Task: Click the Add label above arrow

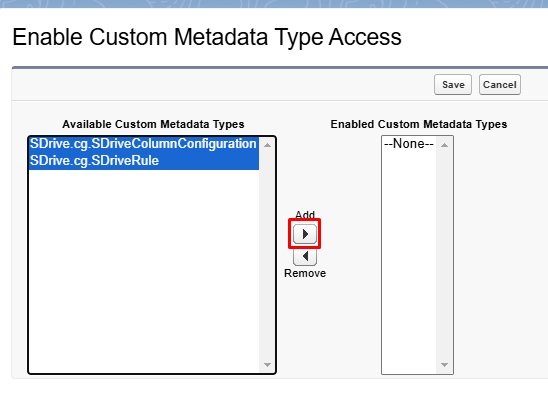Action: coord(305,214)
